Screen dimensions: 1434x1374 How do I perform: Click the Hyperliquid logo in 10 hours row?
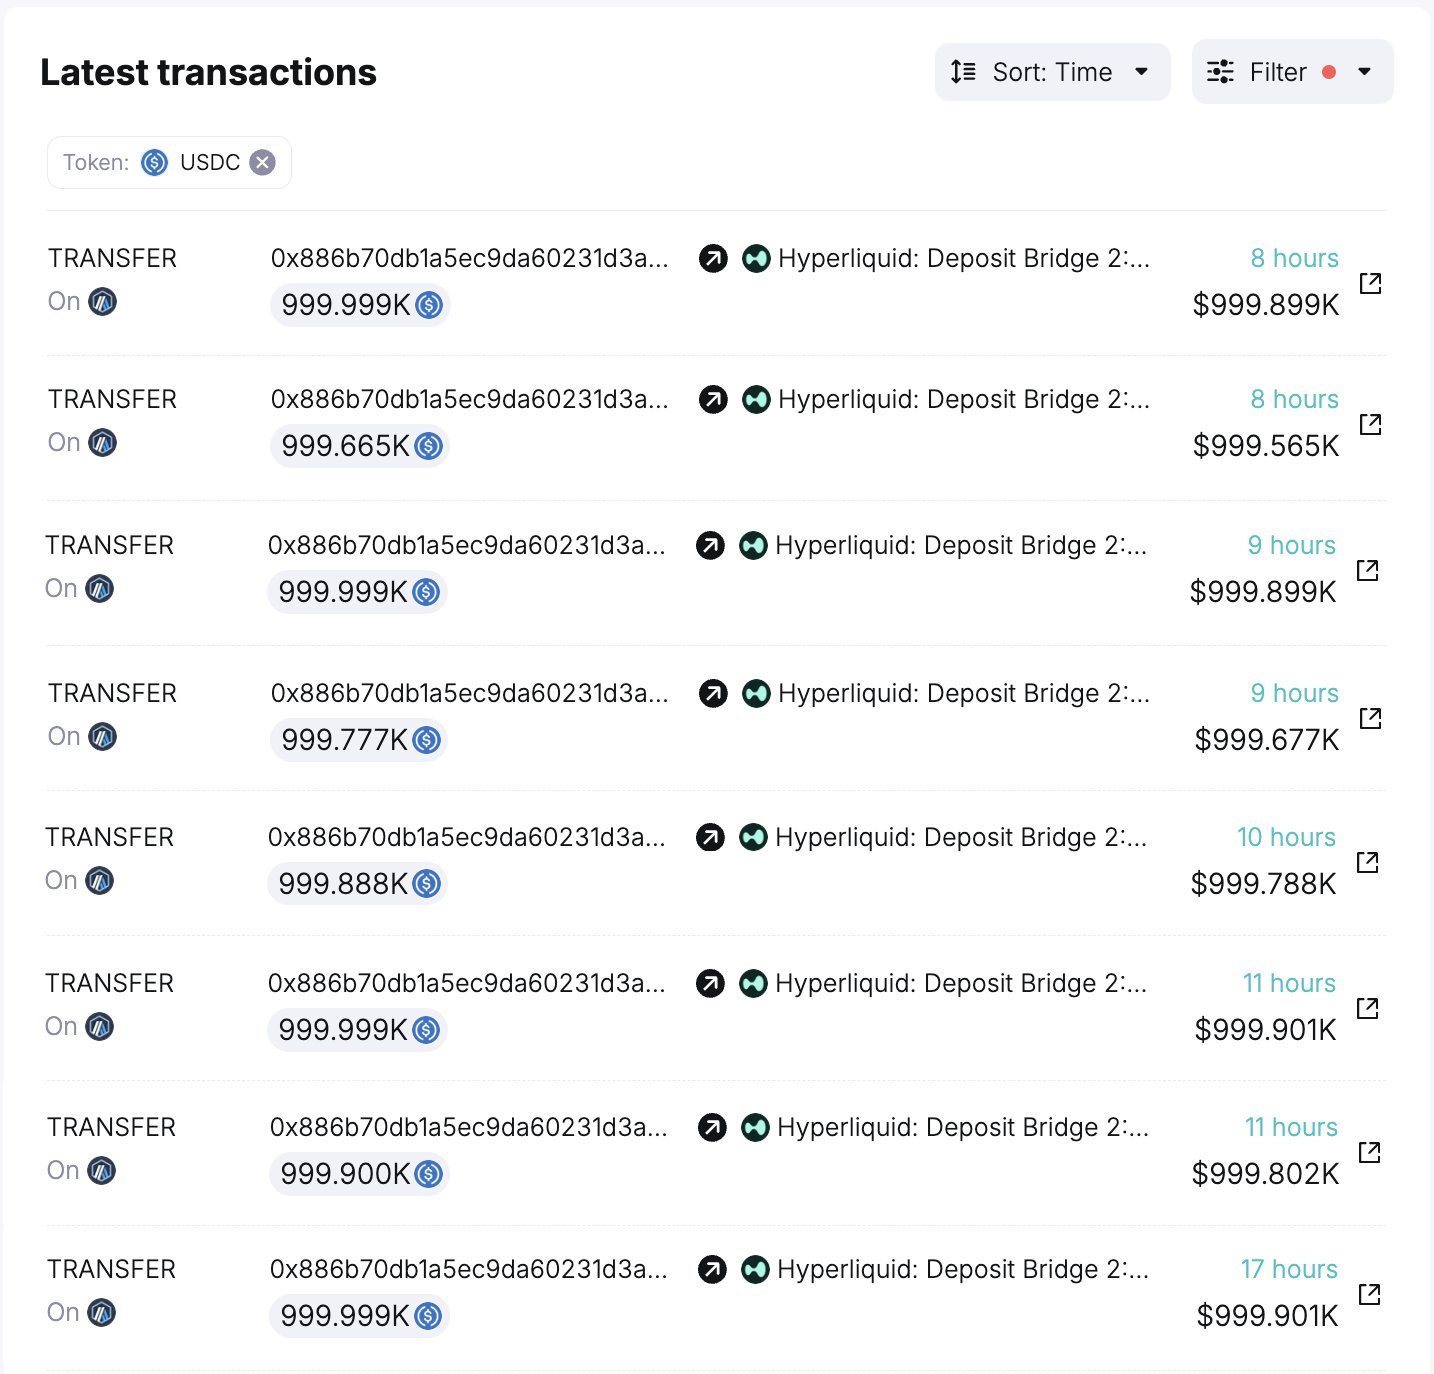753,837
